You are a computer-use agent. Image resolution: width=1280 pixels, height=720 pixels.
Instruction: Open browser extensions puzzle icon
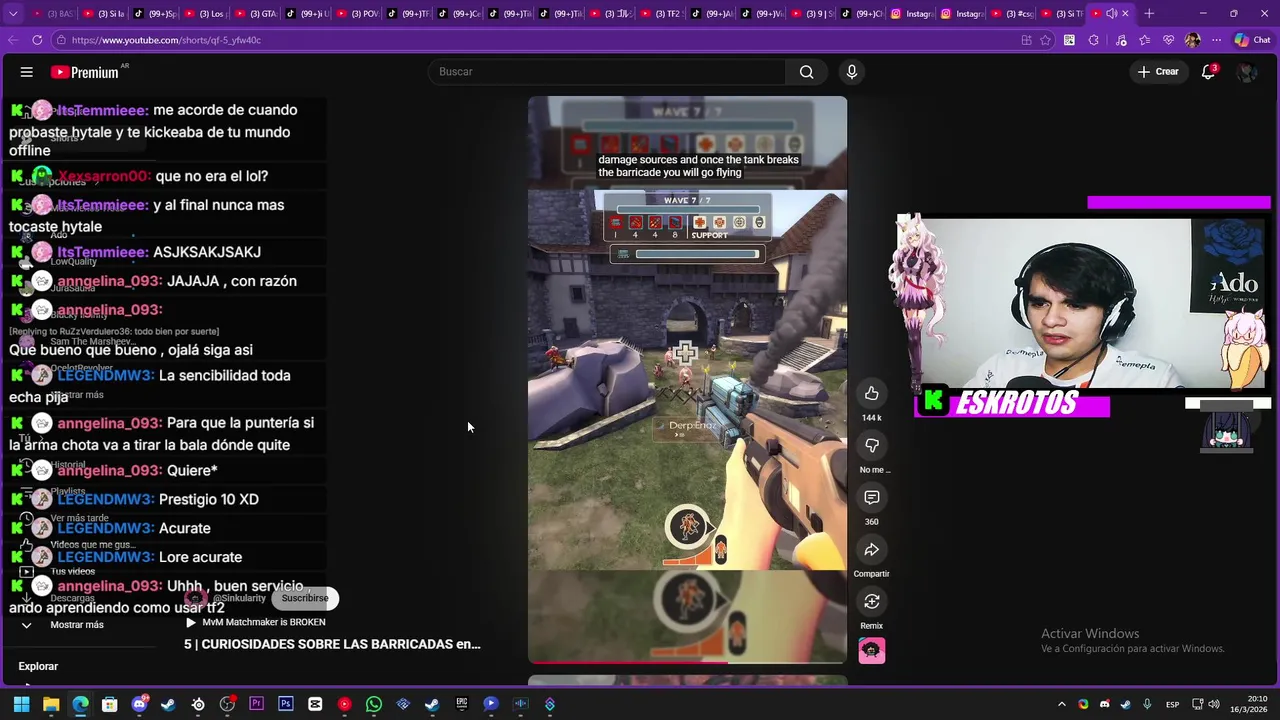click(1093, 40)
